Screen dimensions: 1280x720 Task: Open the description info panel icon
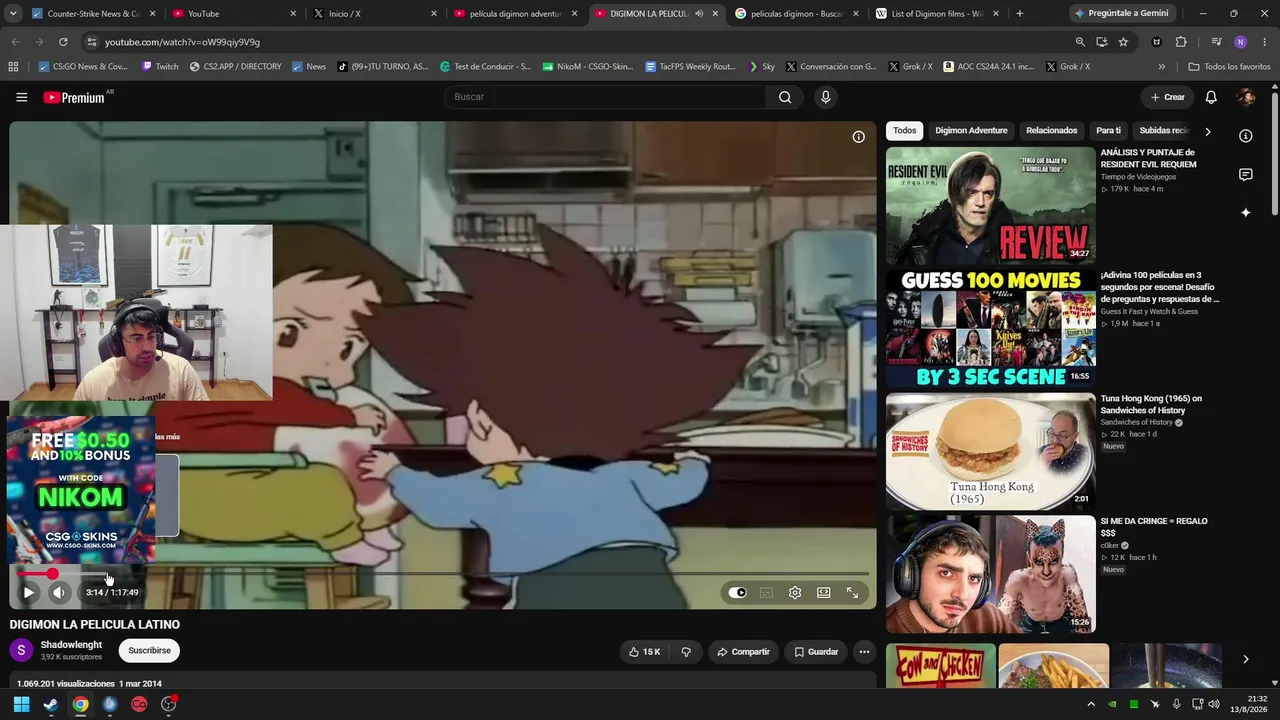(x=1245, y=136)
